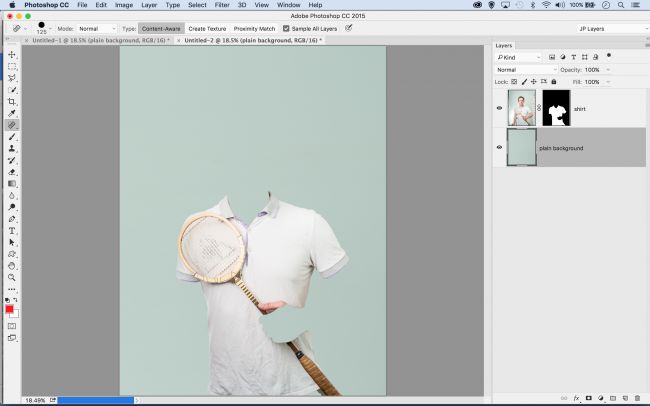Select the Rectangular Marquee tool
Screen dimensions: 650x406
point(12,66)
